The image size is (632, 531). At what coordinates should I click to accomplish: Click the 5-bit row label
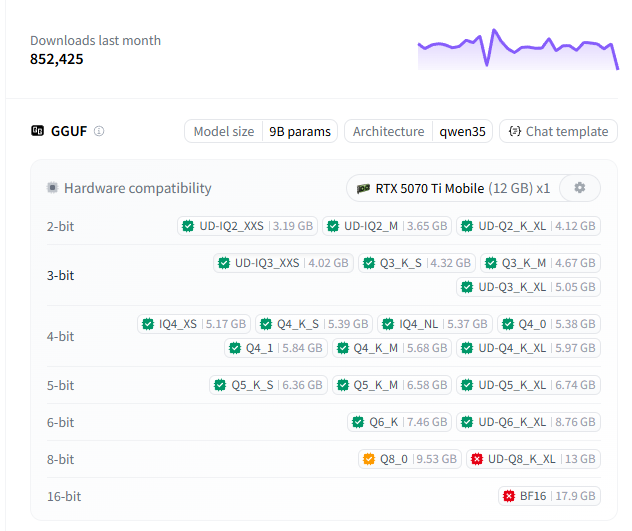tap(60, 385)
